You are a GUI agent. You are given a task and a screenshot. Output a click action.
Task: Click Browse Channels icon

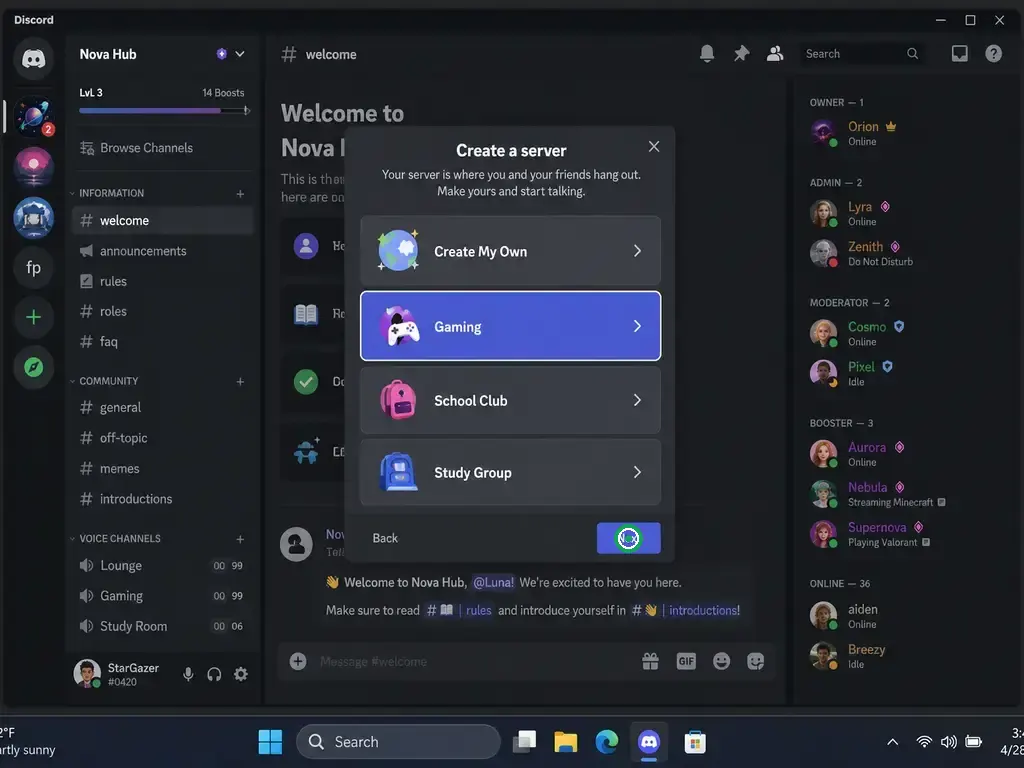(x=87, y=148)
